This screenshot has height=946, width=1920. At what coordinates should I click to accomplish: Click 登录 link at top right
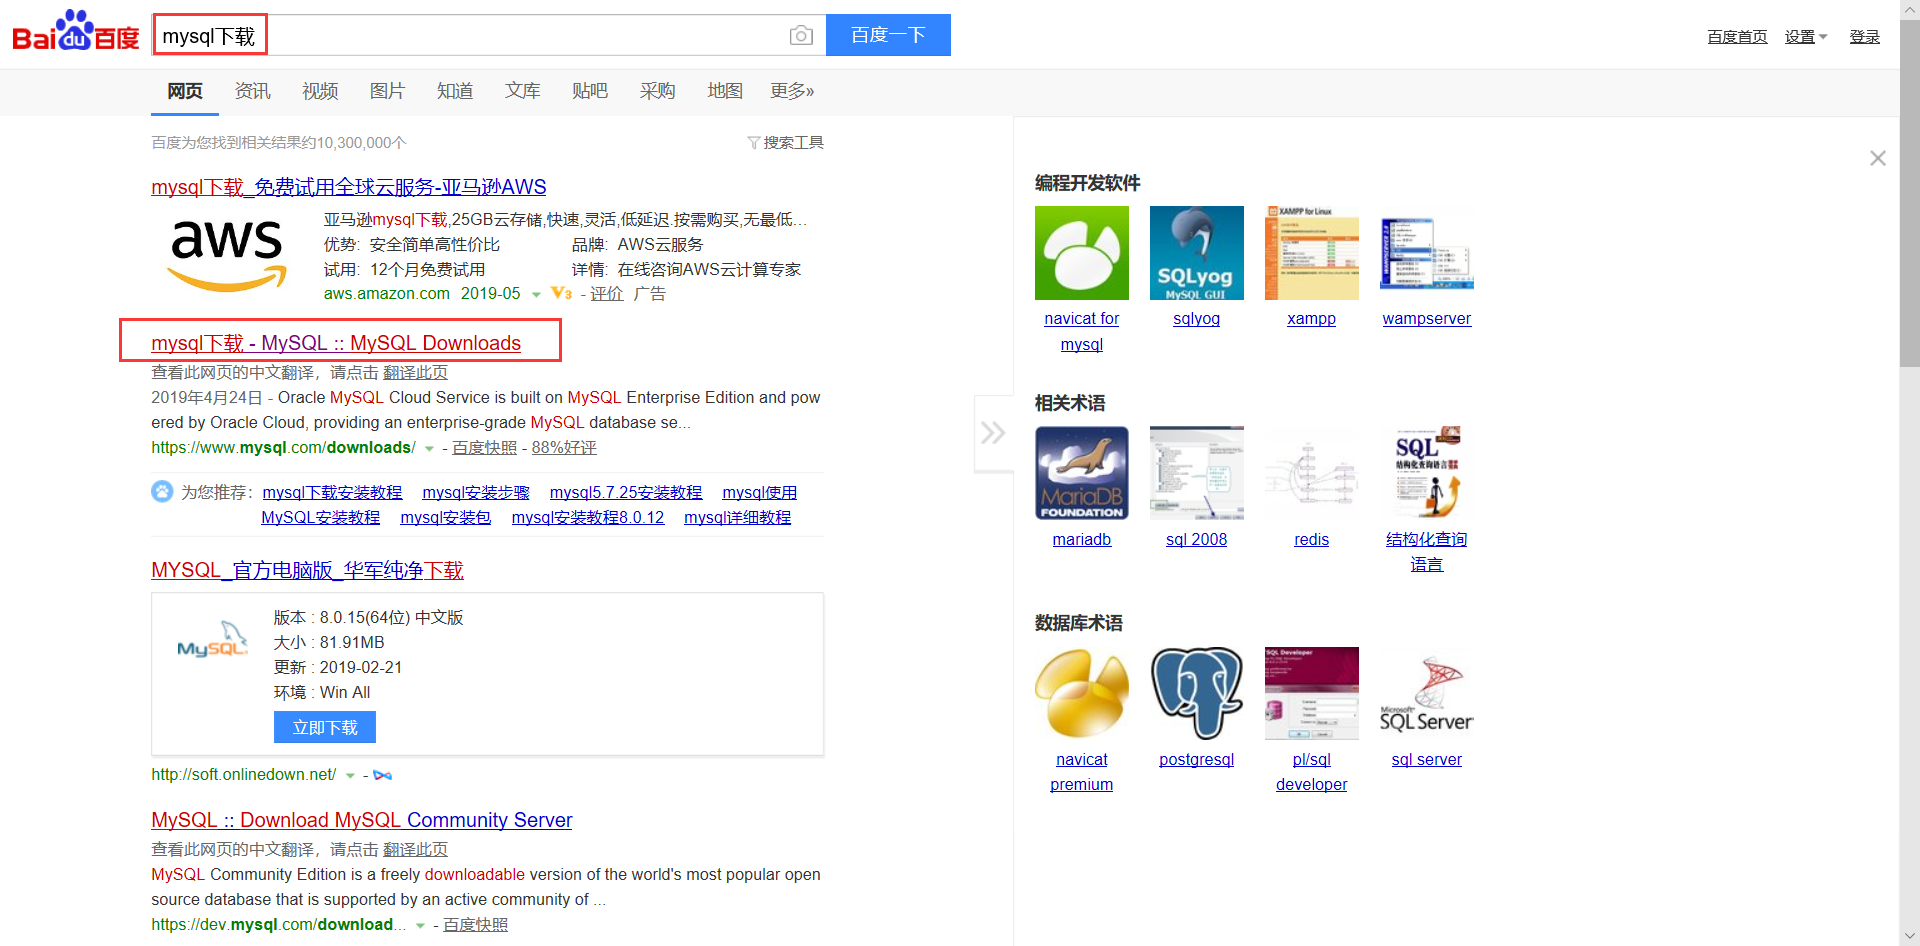tap(1865, 37)
